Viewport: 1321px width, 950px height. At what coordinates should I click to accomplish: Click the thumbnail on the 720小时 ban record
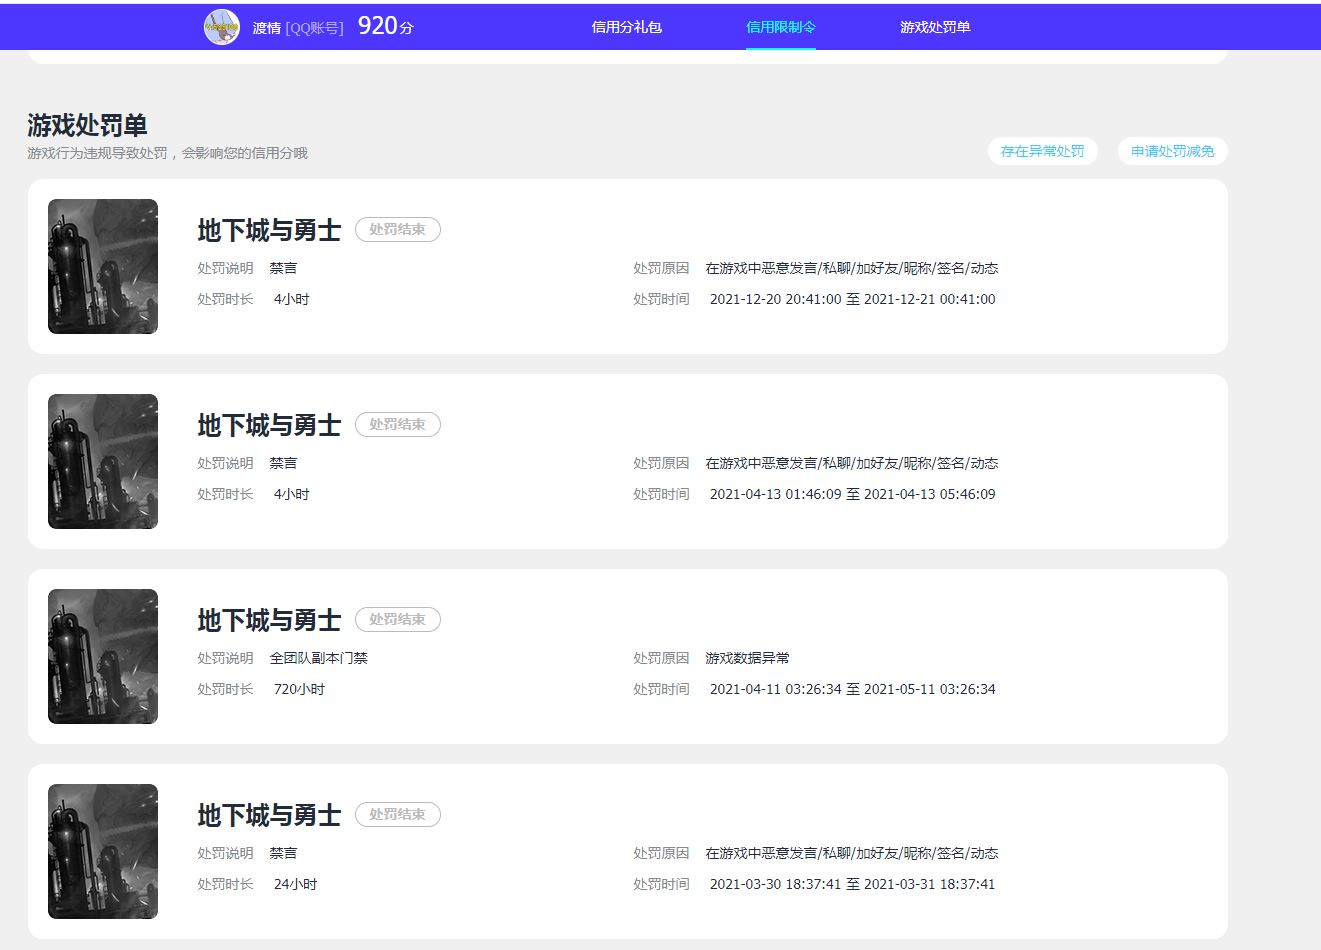coord(102,656)
